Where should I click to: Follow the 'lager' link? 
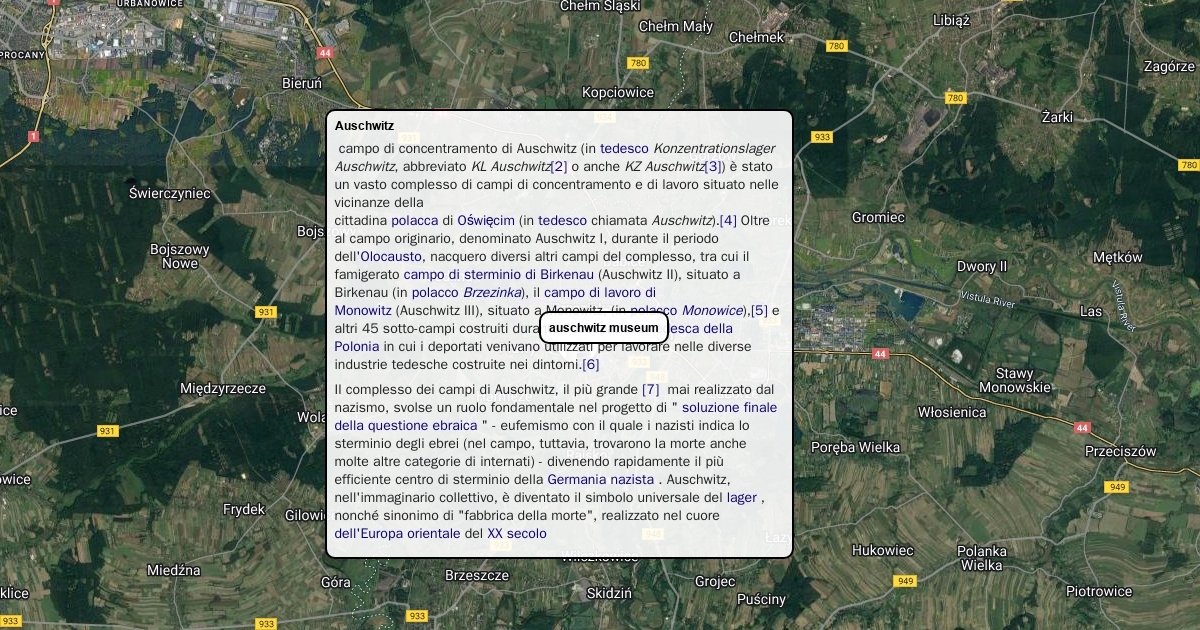(742, 497)
